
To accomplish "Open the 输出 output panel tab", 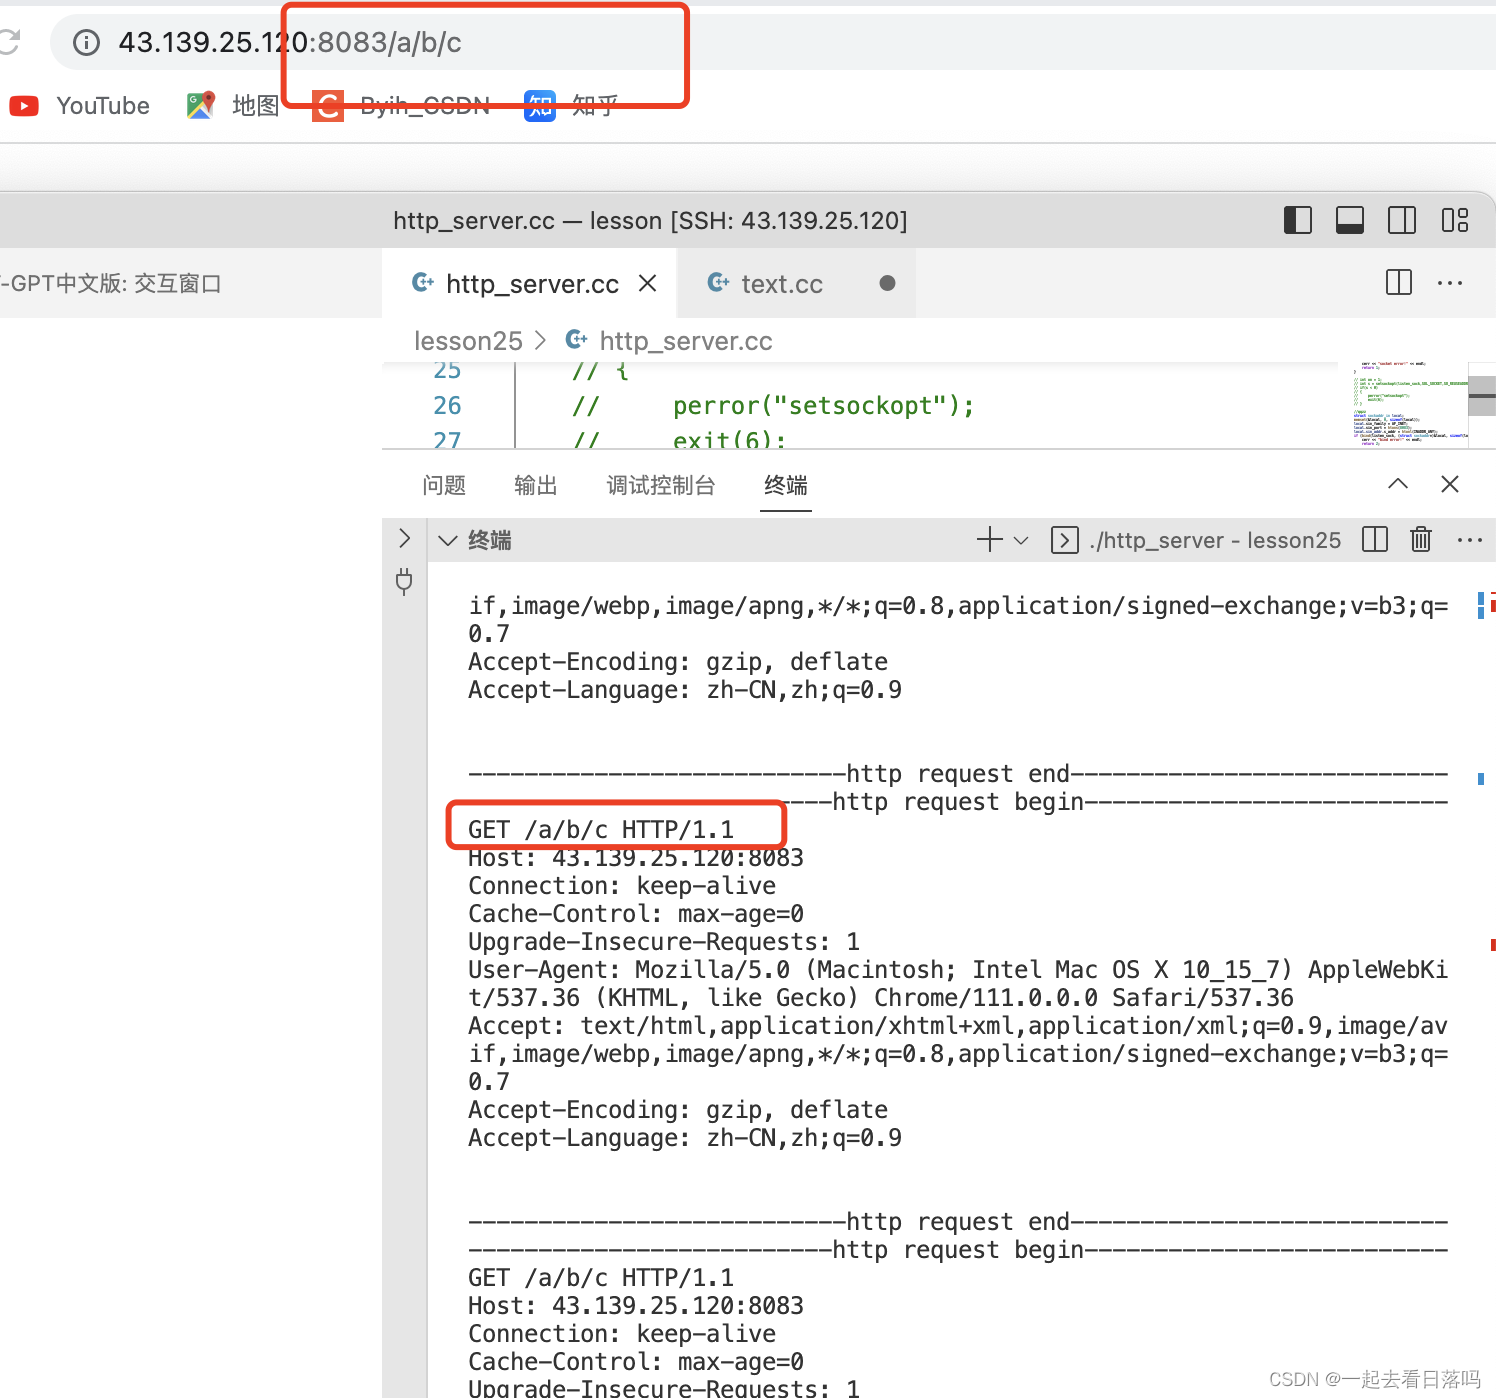I will (536, 485).
